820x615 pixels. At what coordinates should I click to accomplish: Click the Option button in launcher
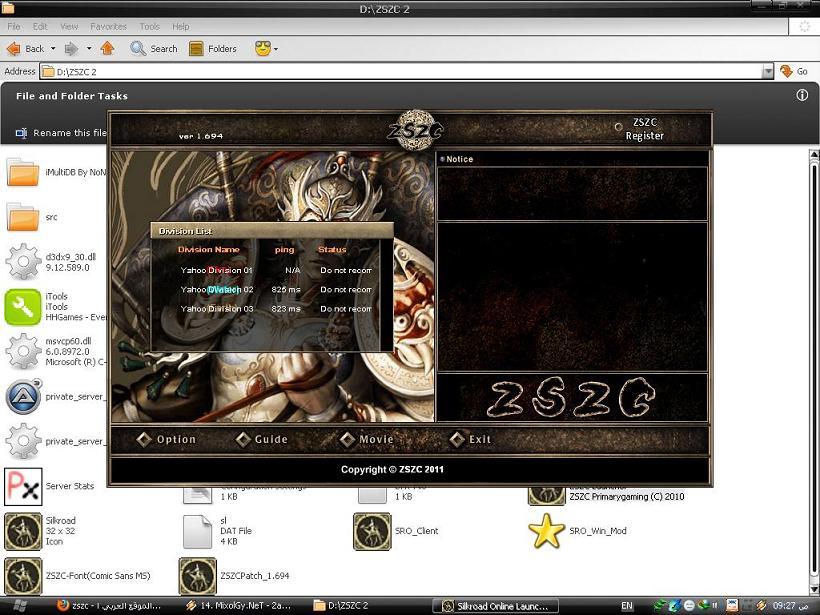click(x=166, y=439)
